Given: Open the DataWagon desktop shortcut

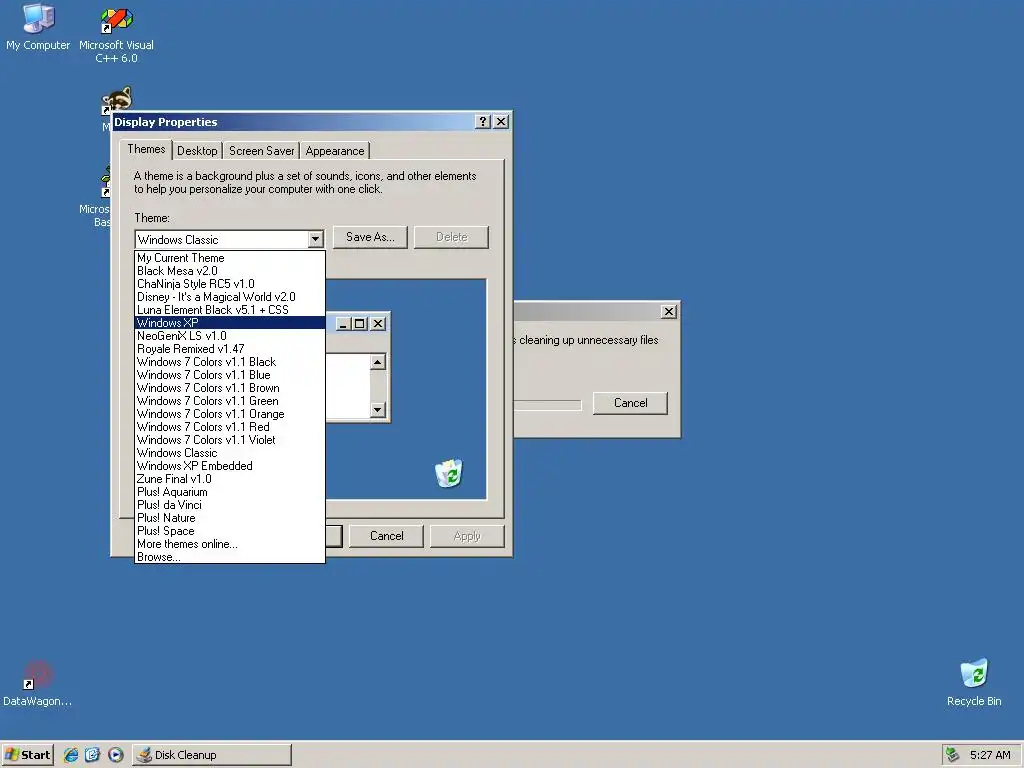Looking at the screenshot, I should (37, 683).
